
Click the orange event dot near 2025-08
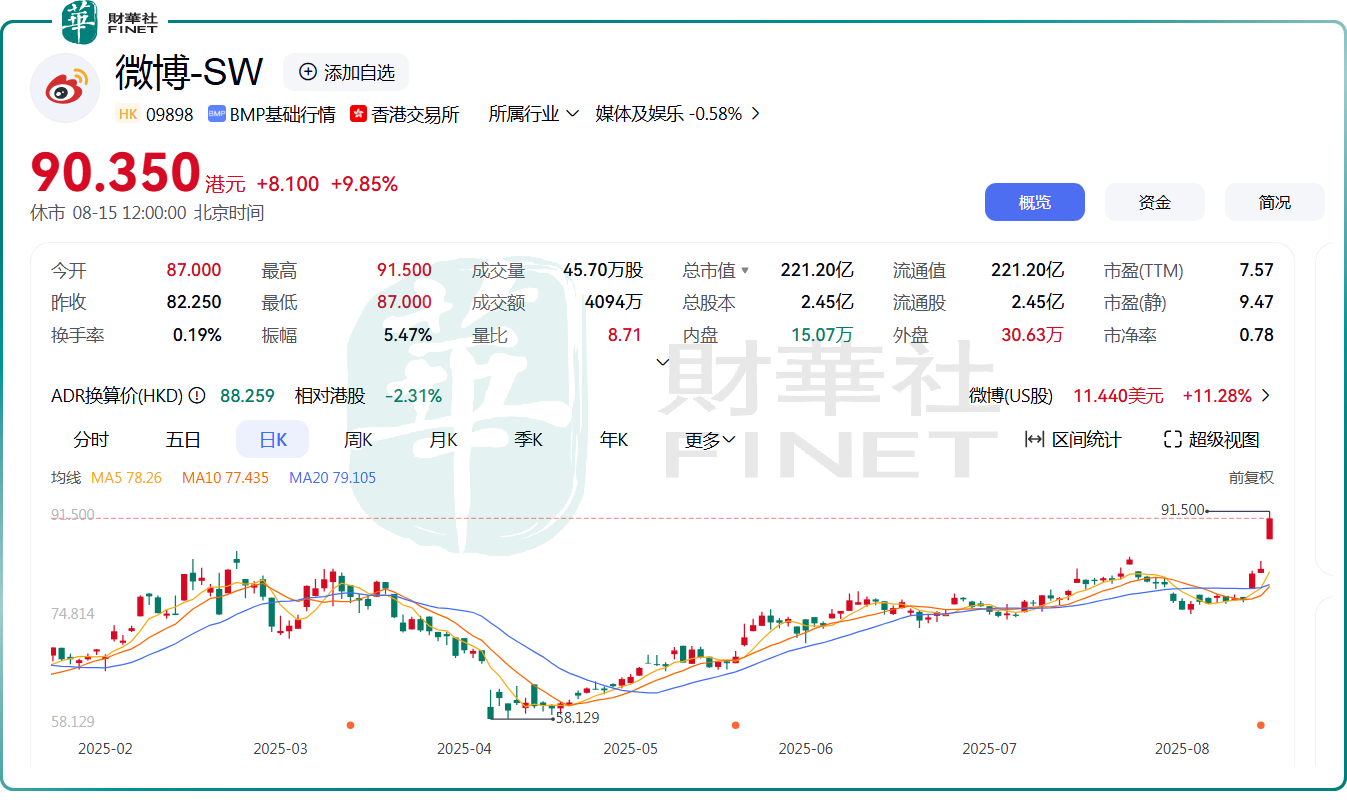click(x=1261, y=725)
